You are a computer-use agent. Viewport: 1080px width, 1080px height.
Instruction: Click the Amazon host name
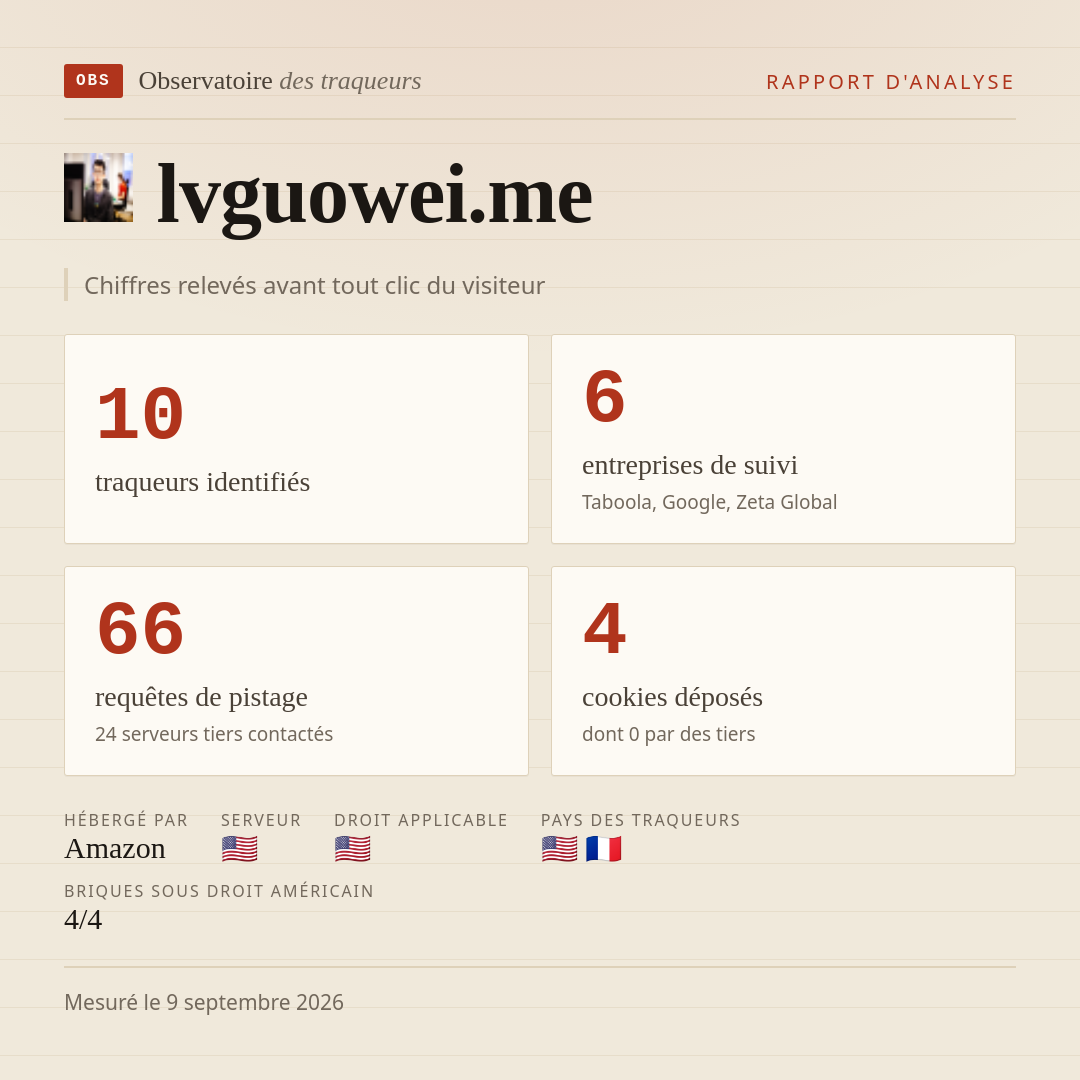(x=115, y=849)
